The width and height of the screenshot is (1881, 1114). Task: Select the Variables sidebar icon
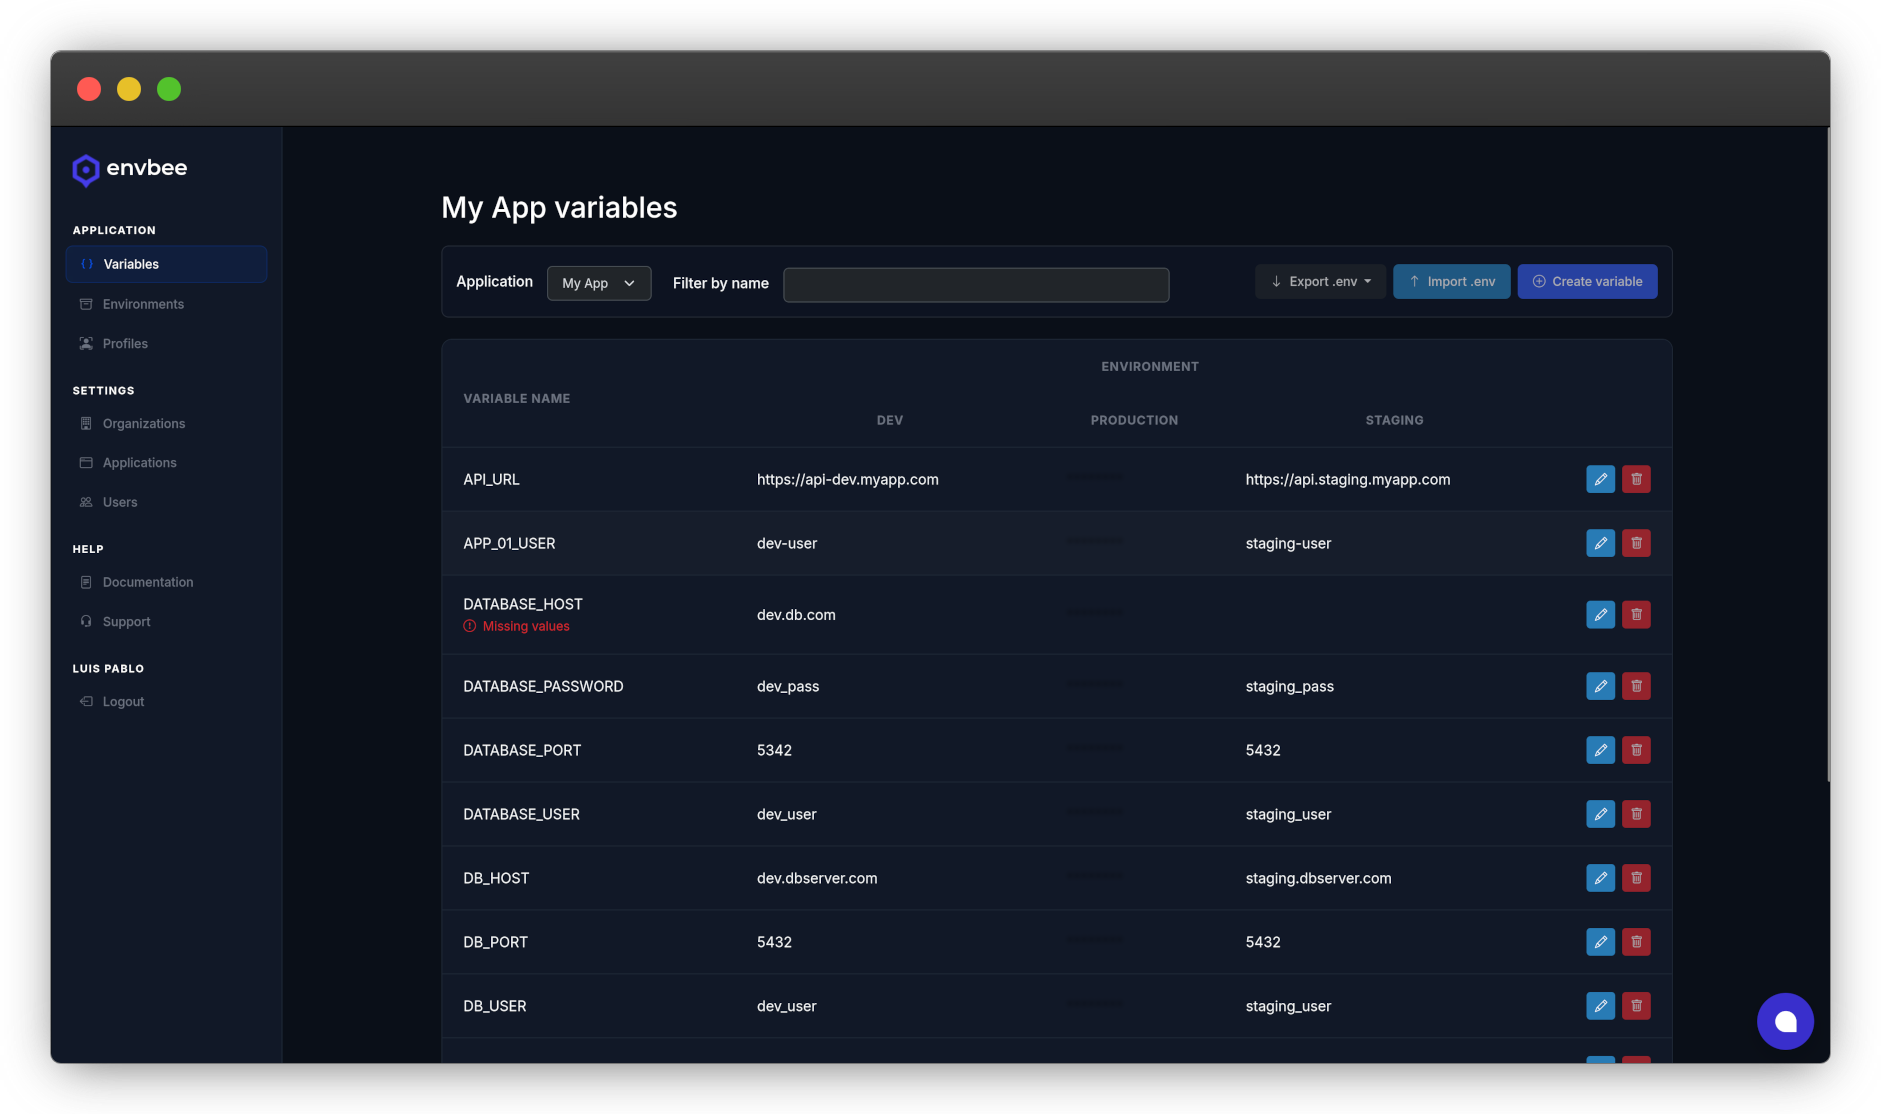pyautogui.click(x=87, y=264)
